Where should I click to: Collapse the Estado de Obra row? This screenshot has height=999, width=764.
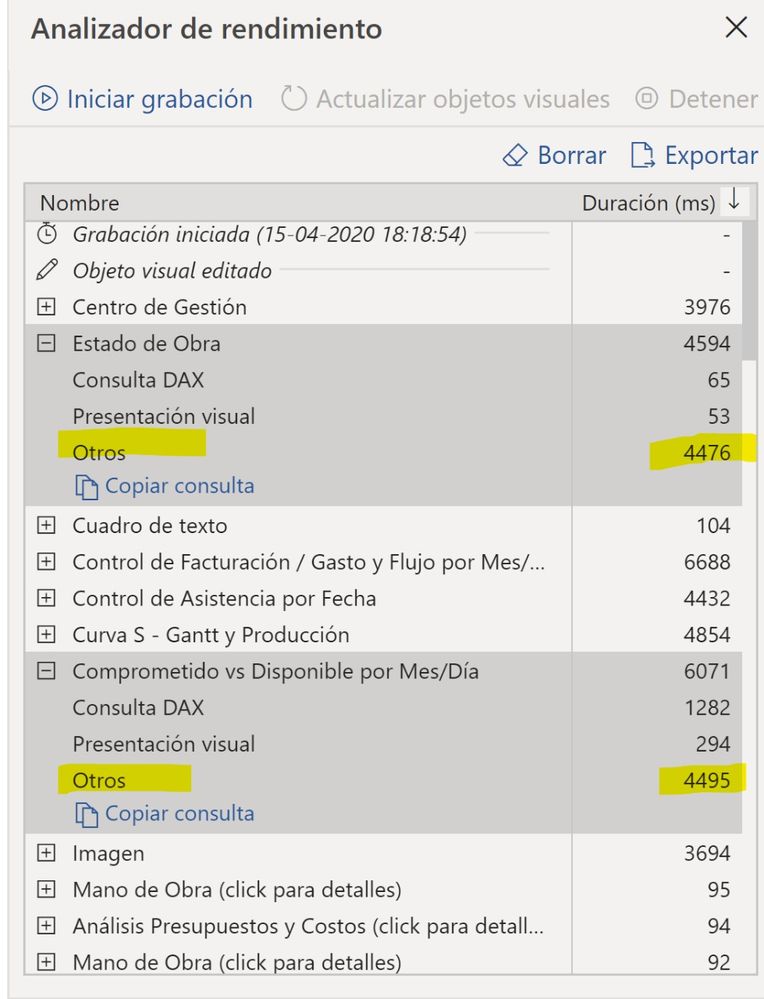coord(46,343)
